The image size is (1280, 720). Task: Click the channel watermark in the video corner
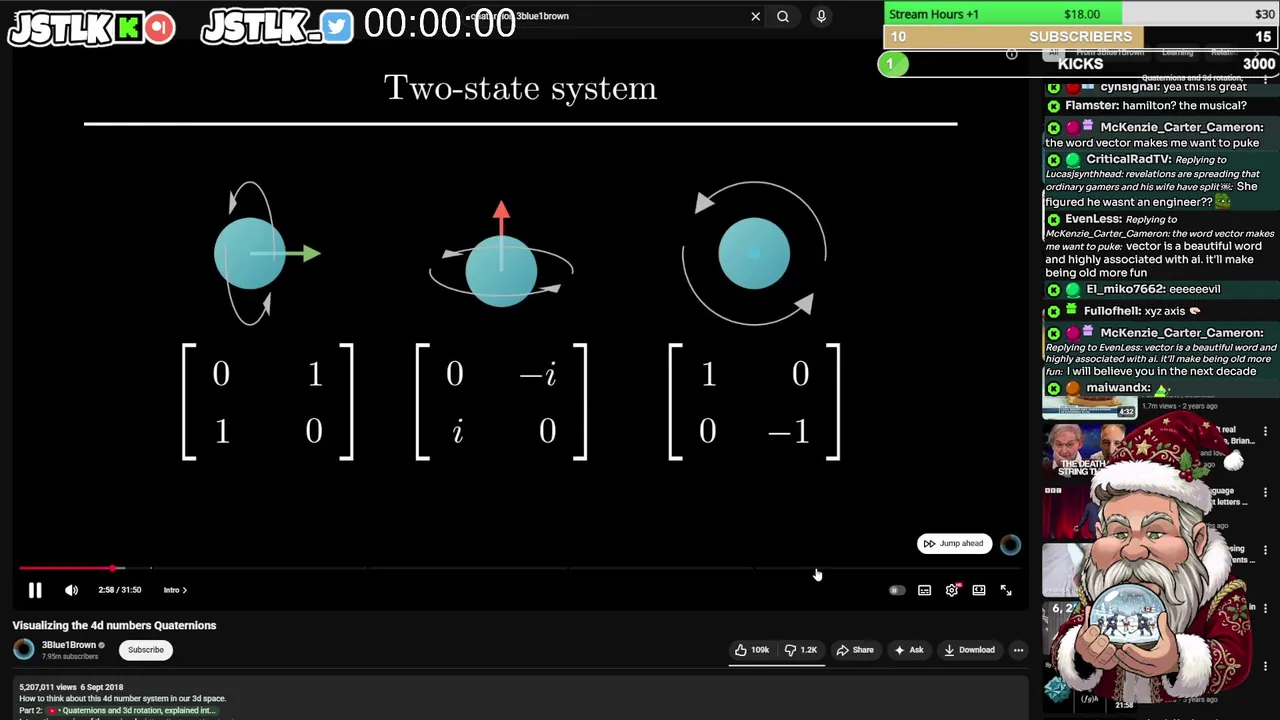tap(1010, 544)
